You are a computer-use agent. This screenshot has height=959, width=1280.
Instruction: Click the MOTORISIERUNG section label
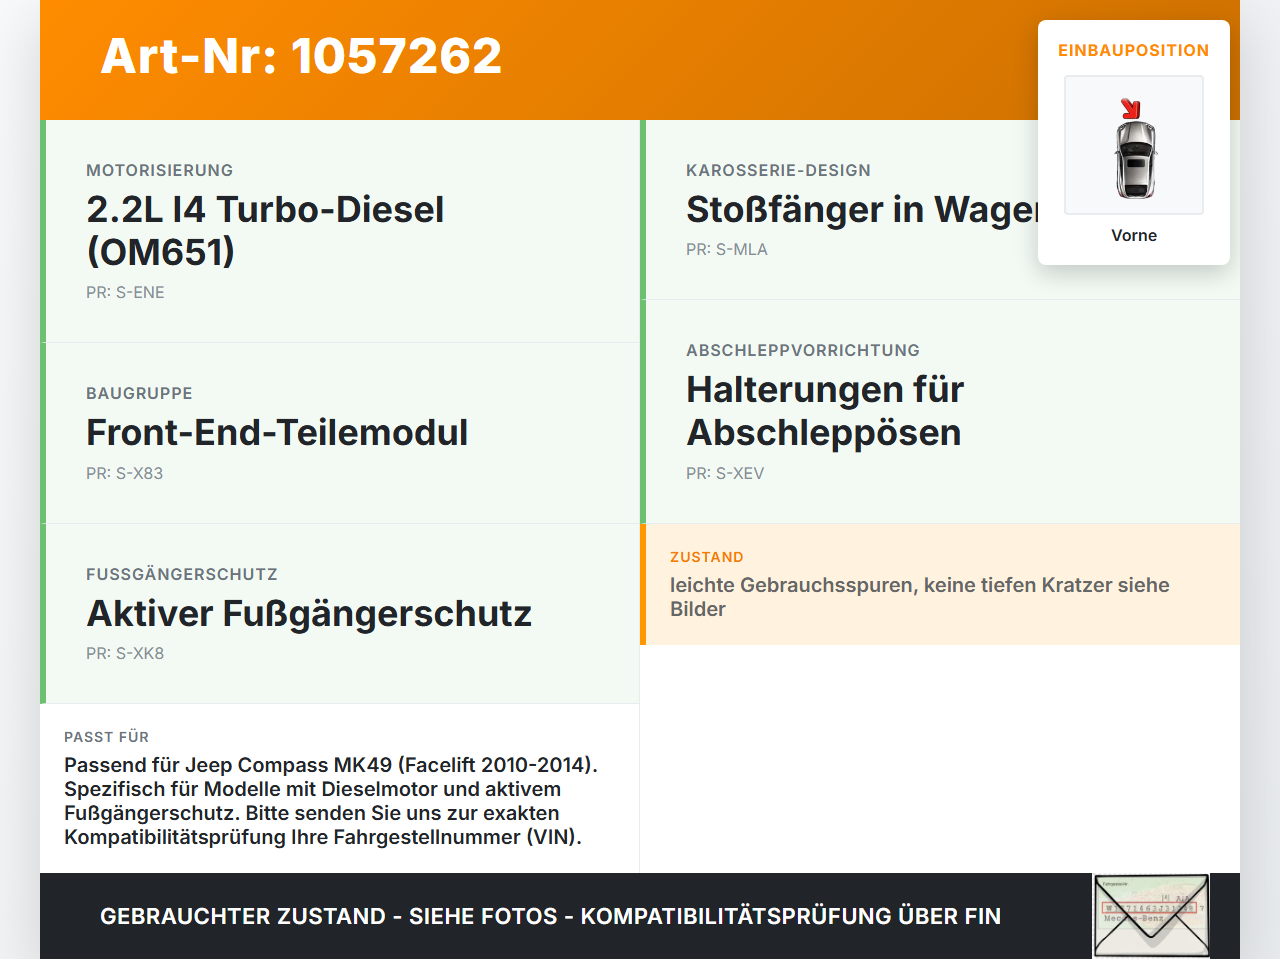click(160, 170)
